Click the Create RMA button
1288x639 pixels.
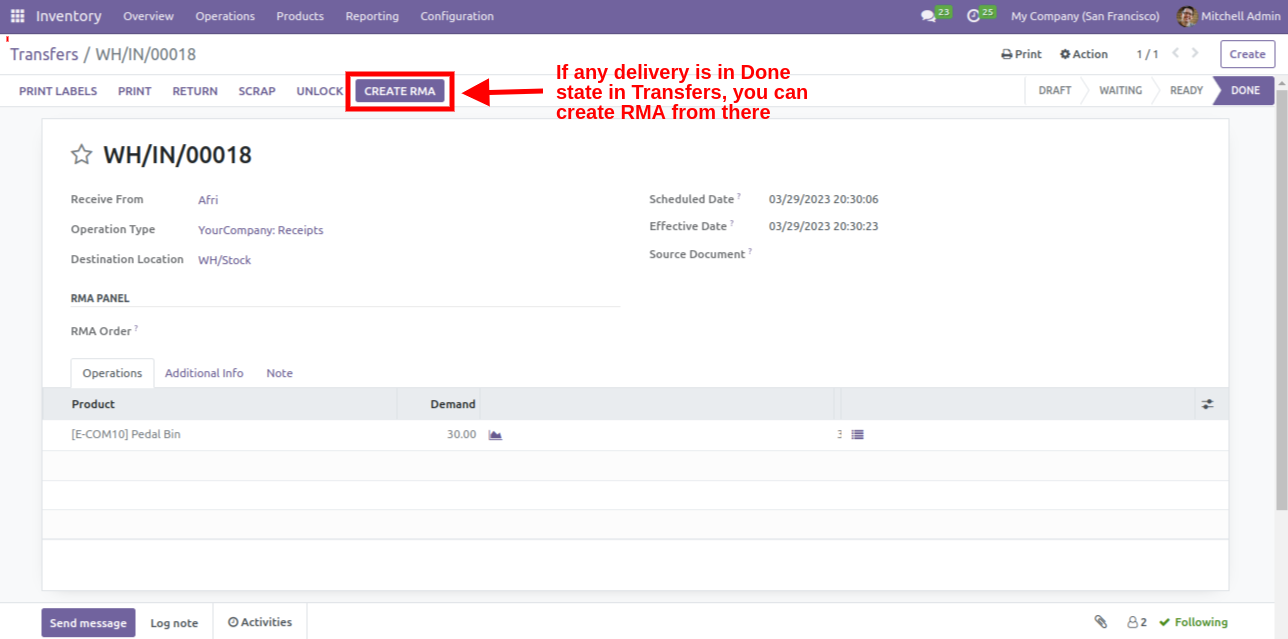[x=399, y=91]
